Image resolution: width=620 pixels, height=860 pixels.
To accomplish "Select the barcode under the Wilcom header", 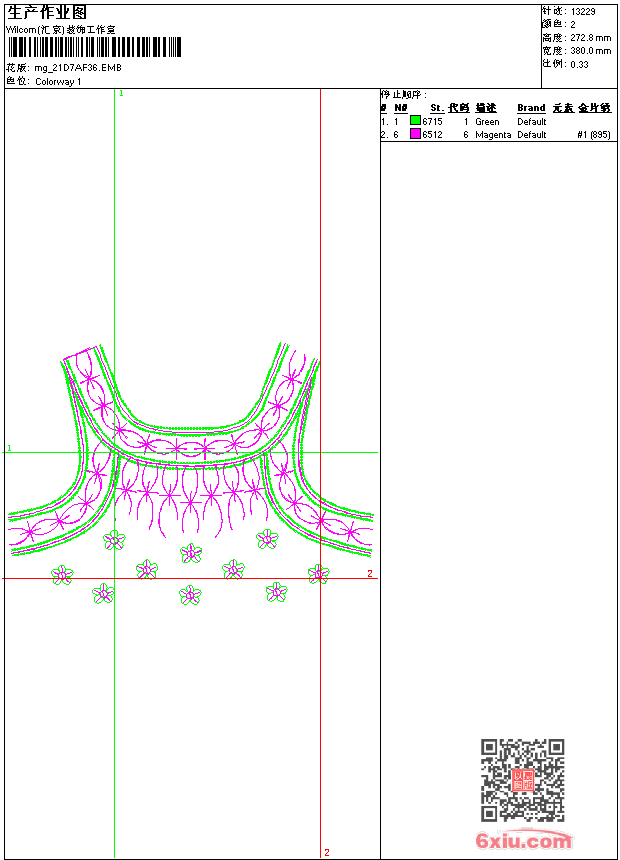I will click(94, 47).
